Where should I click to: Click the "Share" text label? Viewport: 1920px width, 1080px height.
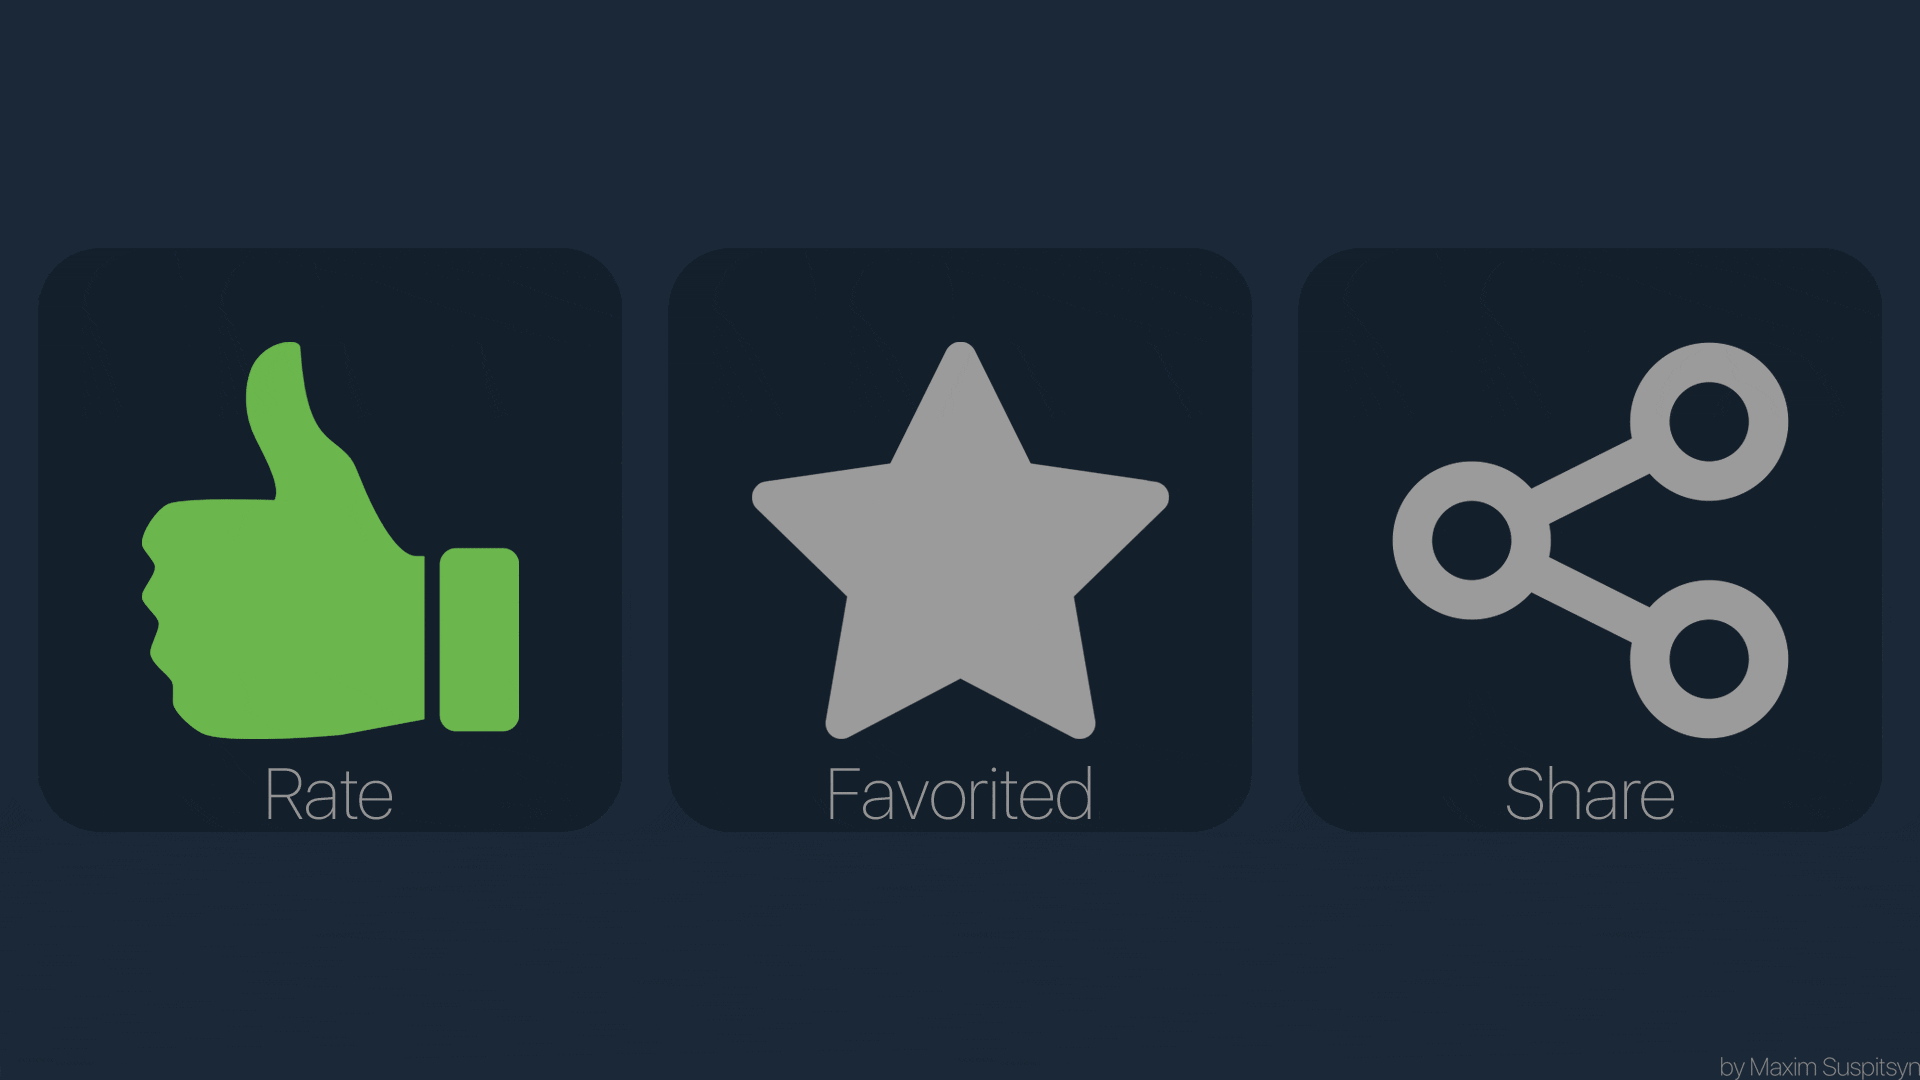[1590, 795]
